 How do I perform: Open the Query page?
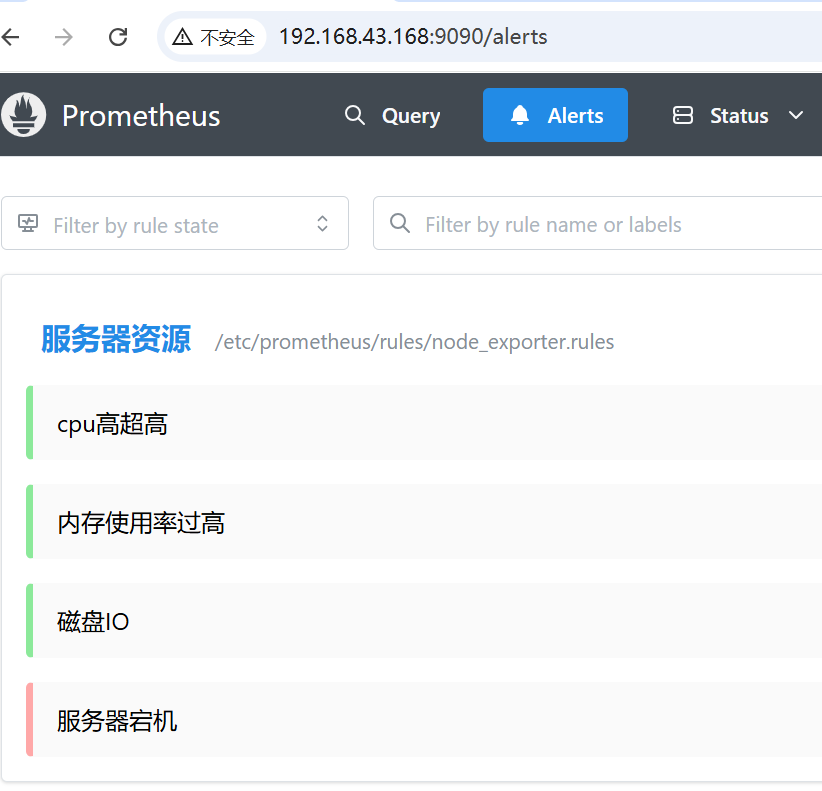click(x=393, y=115)
